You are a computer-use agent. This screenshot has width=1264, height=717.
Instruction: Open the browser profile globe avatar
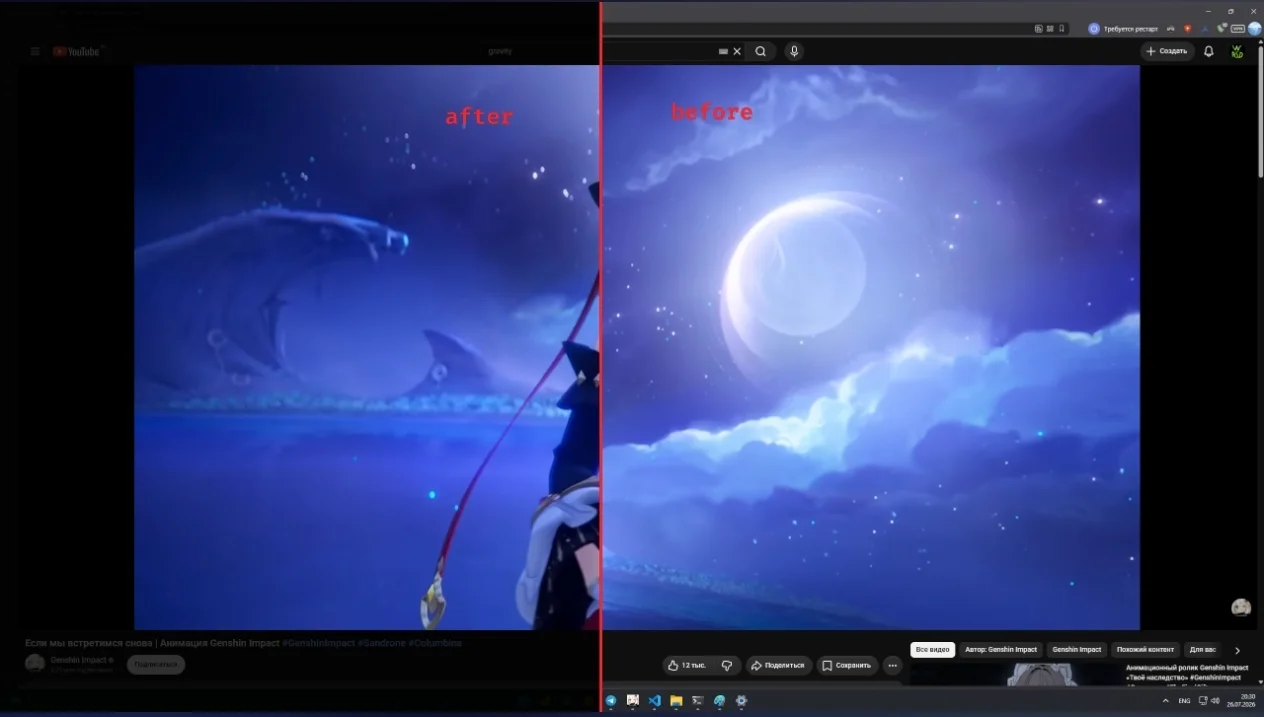click(x=1254, y=28)
